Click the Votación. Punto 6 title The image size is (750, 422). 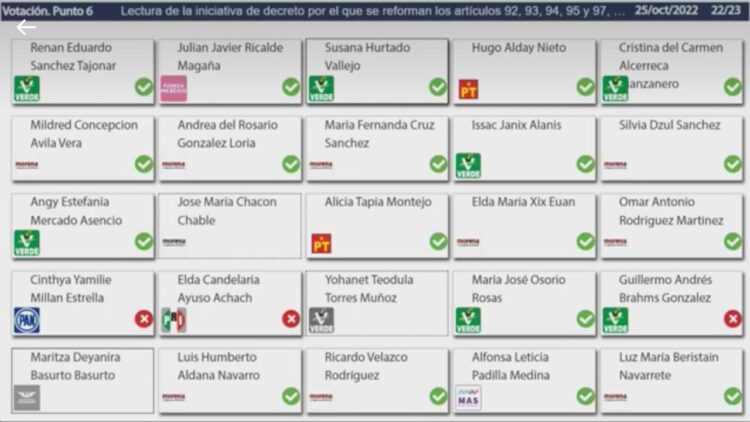[x=48, y=11]
